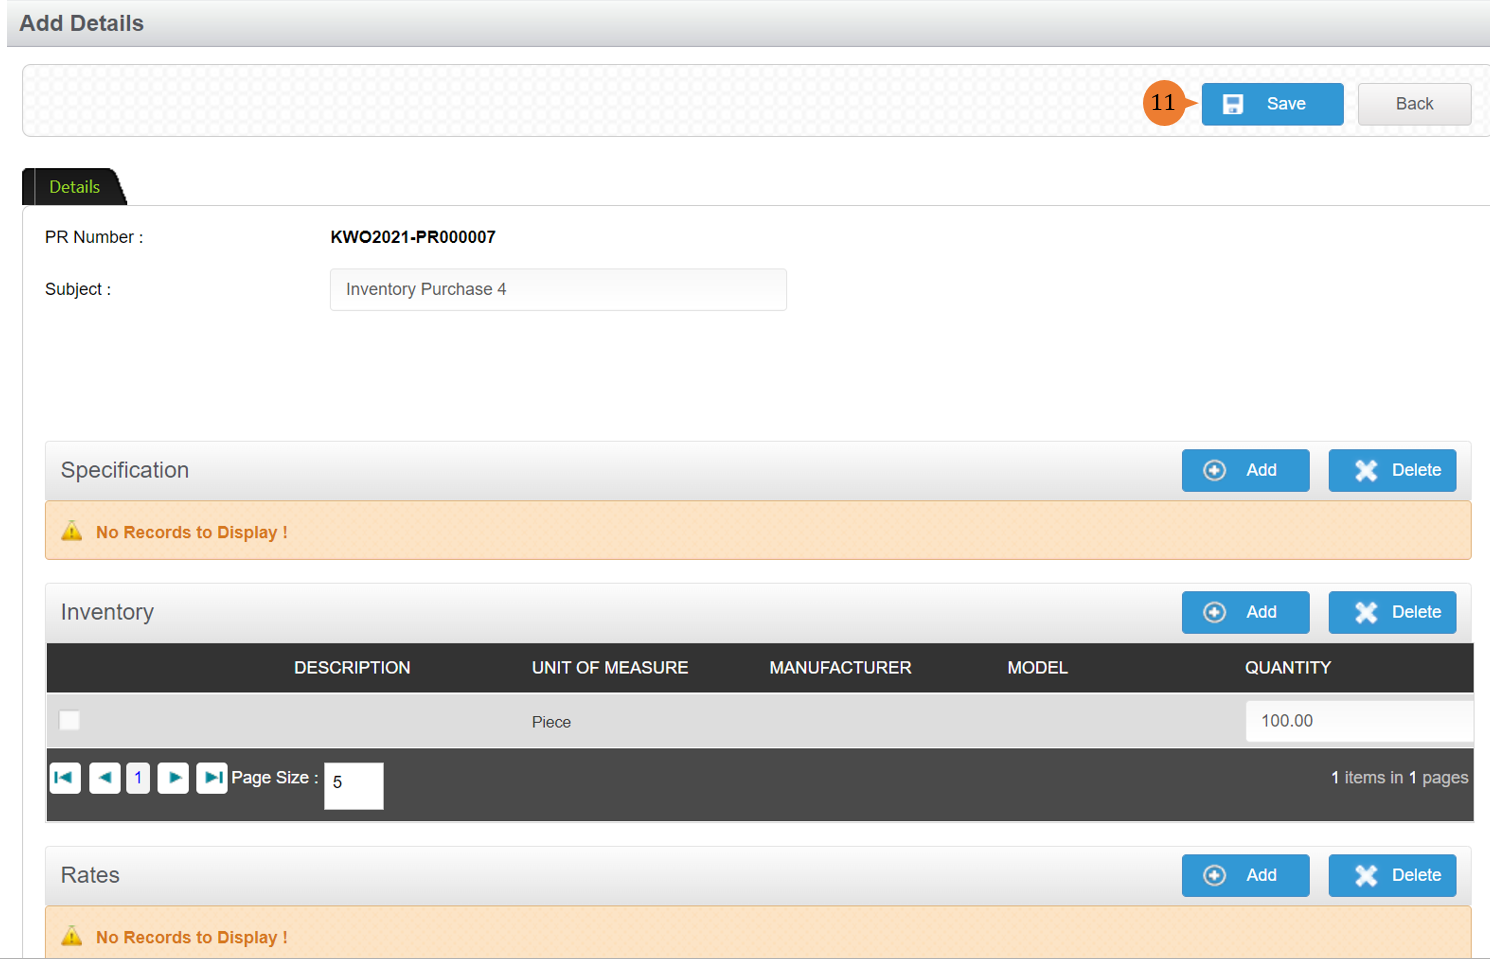Click the Save button

[x=1272, y=104]
